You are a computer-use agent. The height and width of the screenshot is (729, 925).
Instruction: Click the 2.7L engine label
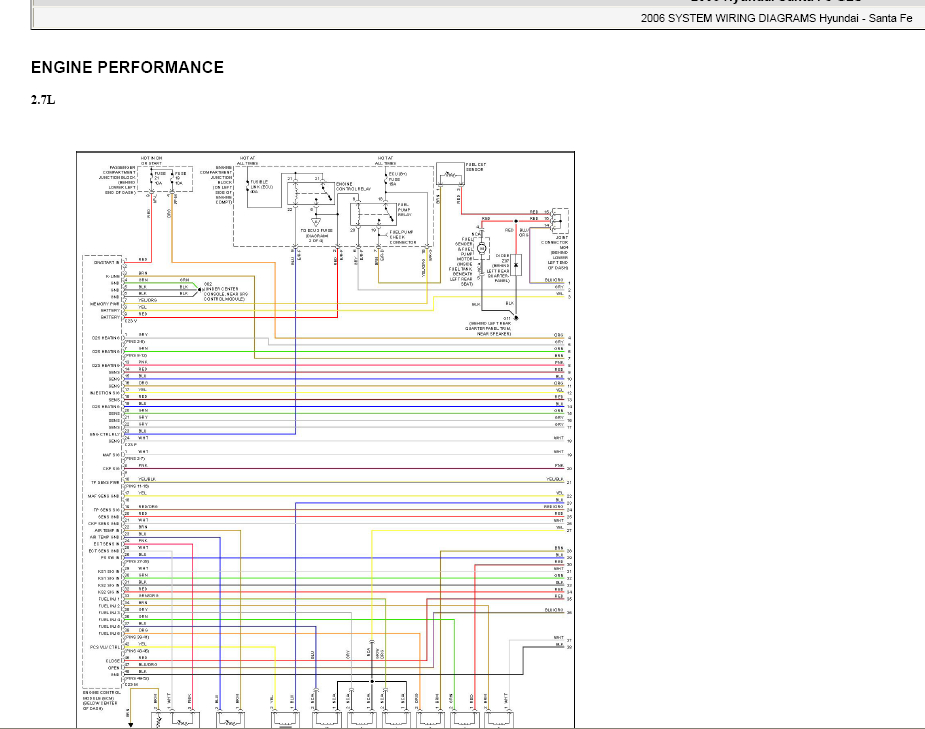pos(43,100)
